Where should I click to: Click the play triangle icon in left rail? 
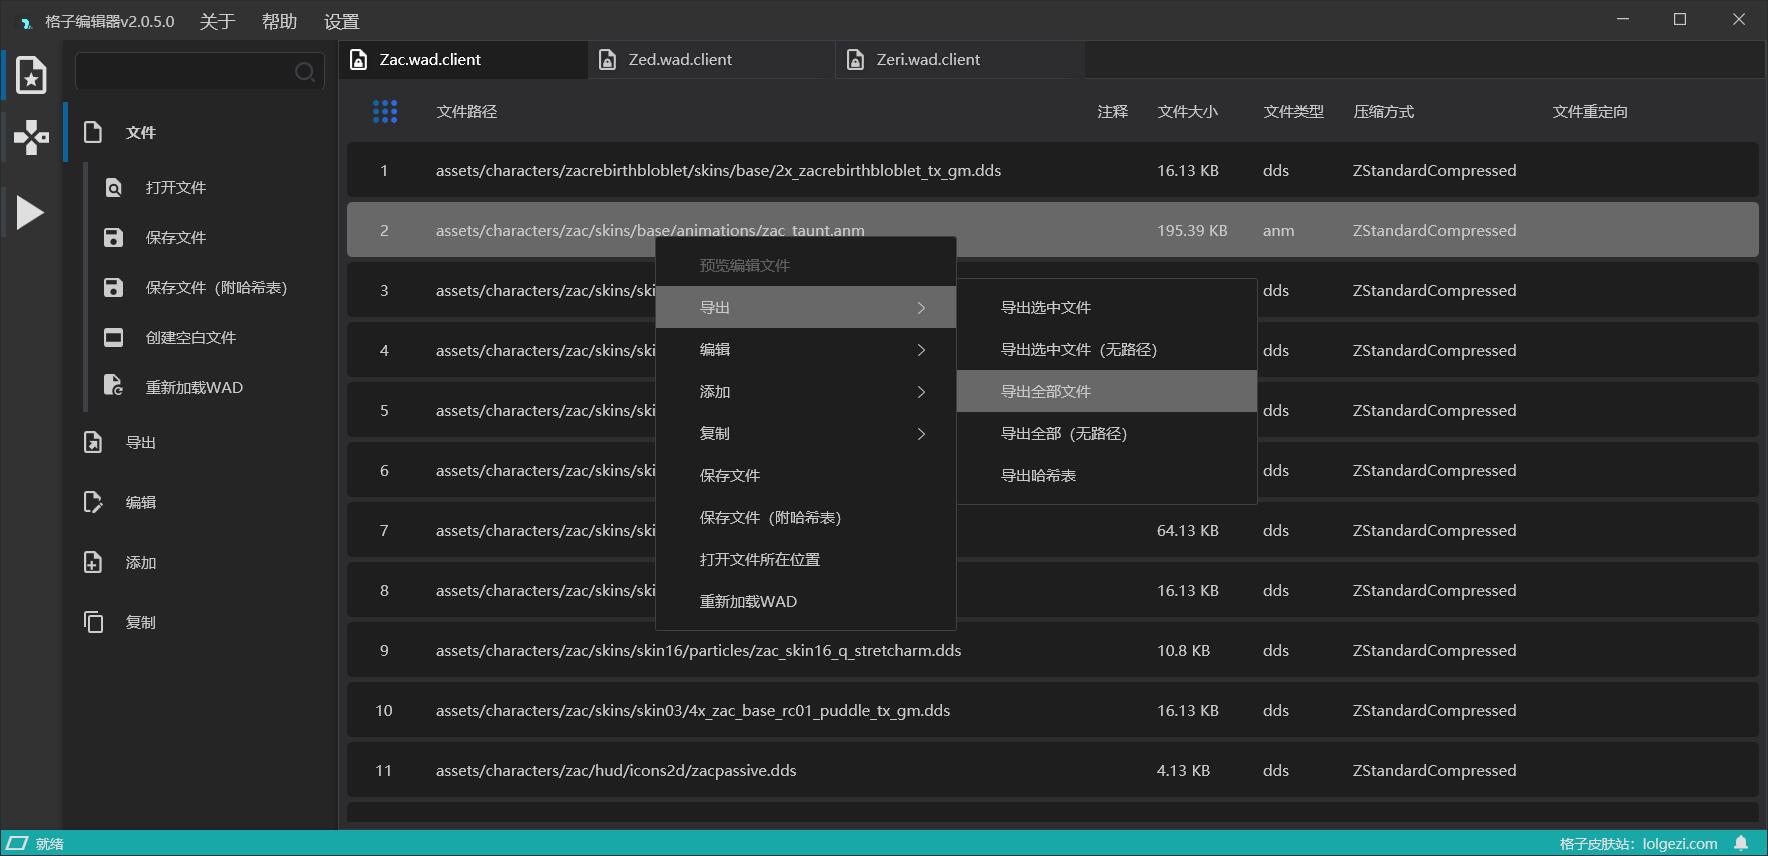coord(30,212)
